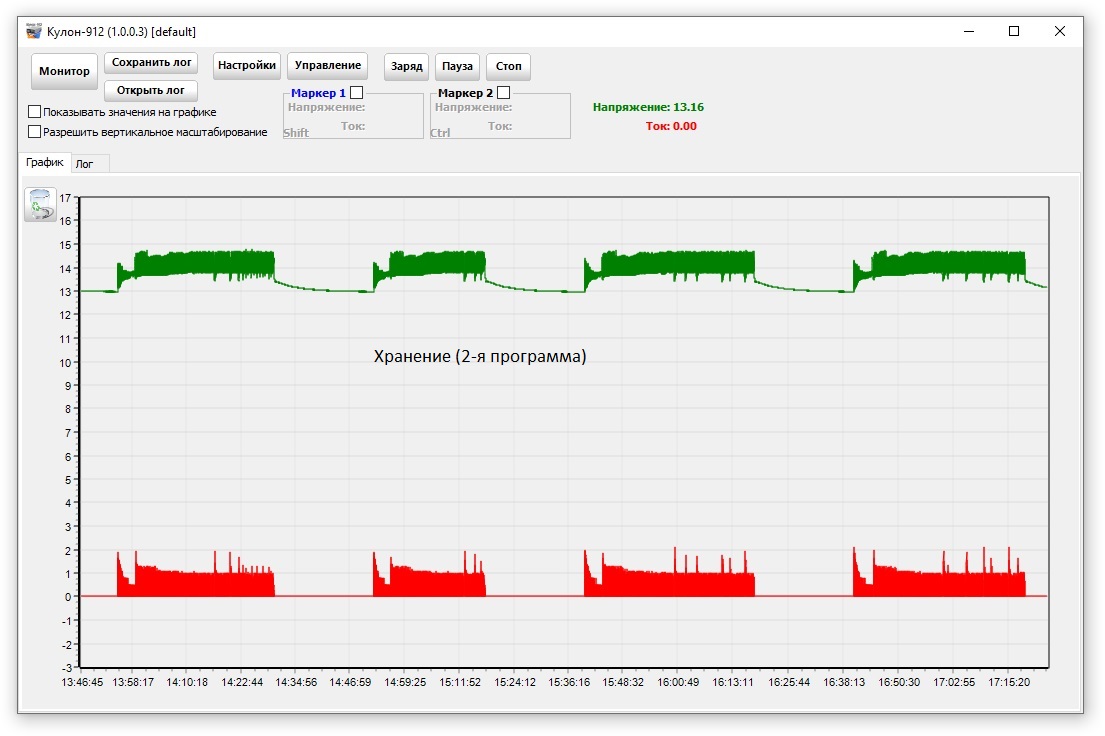The height and width of the screenshot is (736, 1105).
Task: Open the Управление control panel
Action: (x=328, y=66)
